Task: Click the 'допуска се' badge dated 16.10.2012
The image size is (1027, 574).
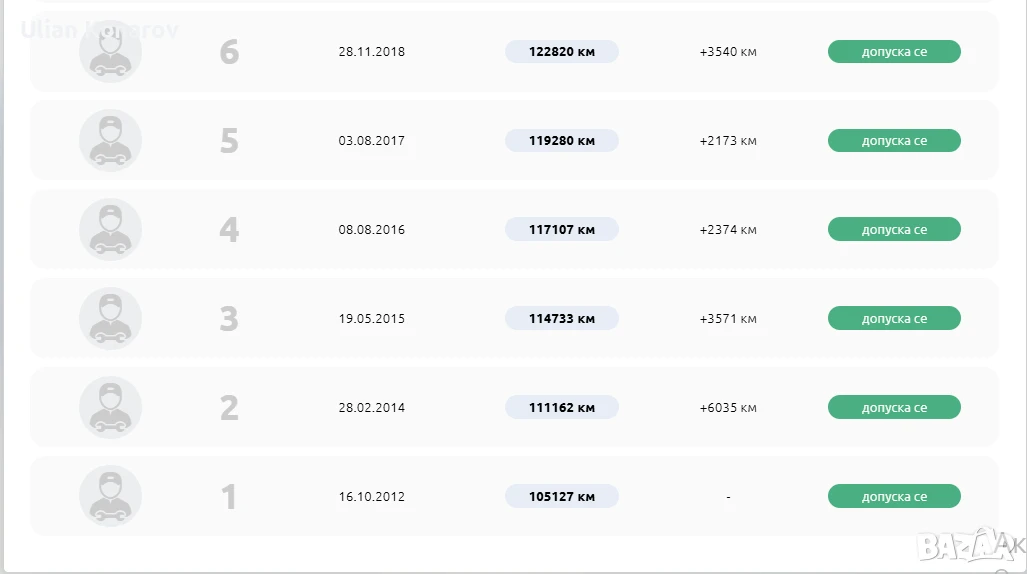Action: coord(894,497)
